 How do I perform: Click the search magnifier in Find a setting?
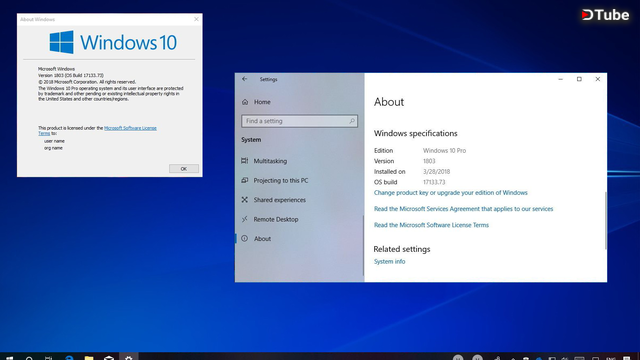pos(352,121)
